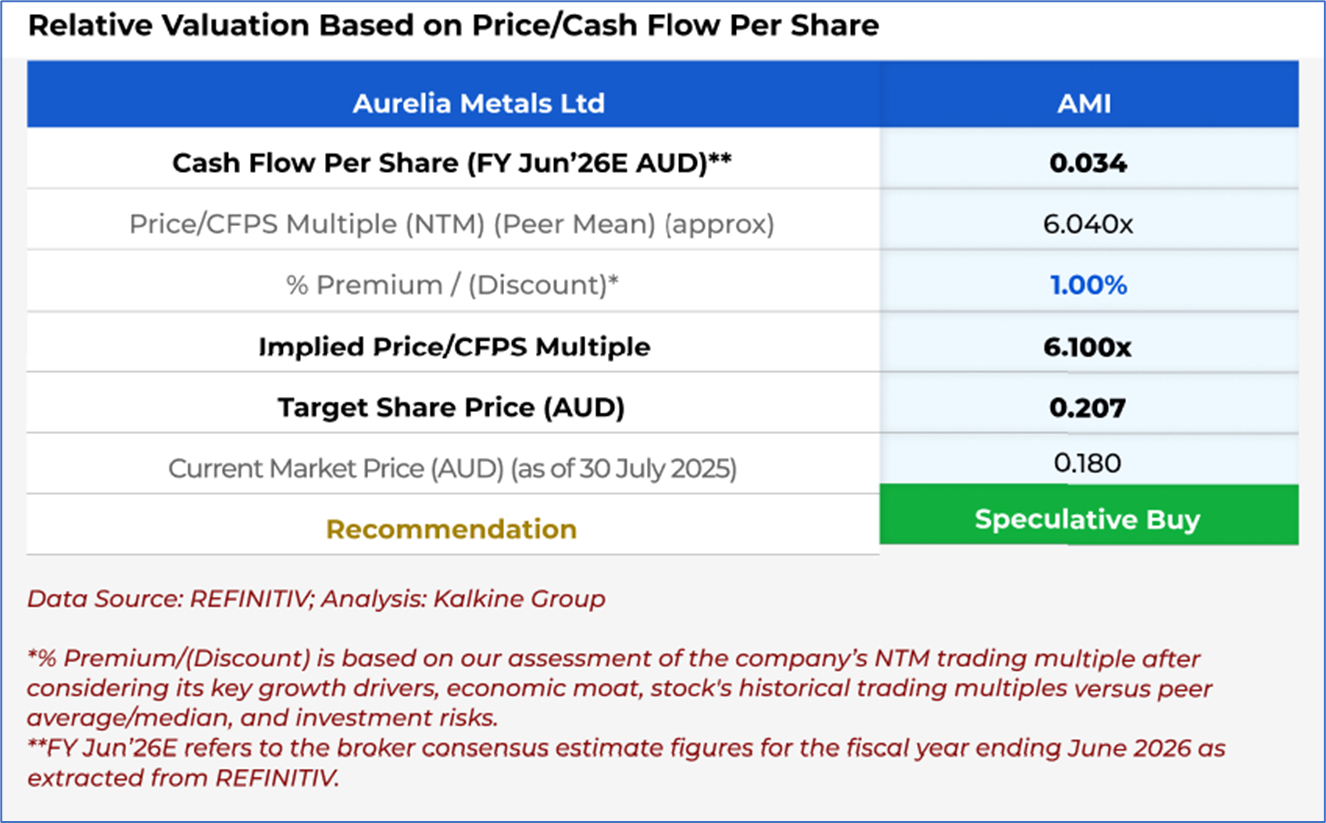Click the blue 1.00% premium value
The width and height of the screenshot is (1326, 823).
tap(1088, 285)
